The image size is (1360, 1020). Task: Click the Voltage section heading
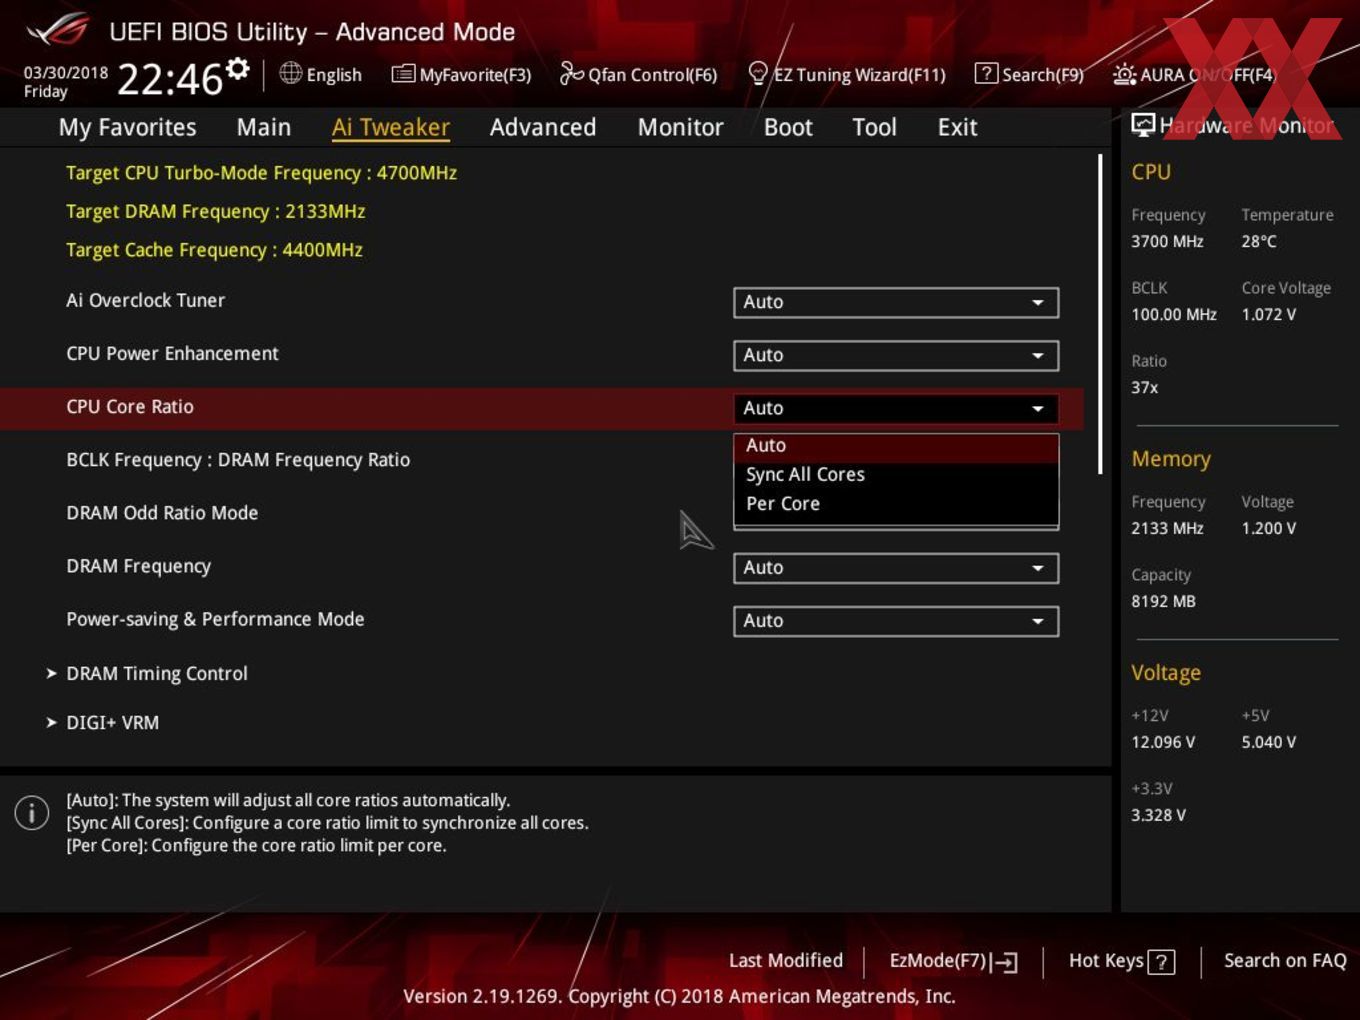(x=1166, y=673)
